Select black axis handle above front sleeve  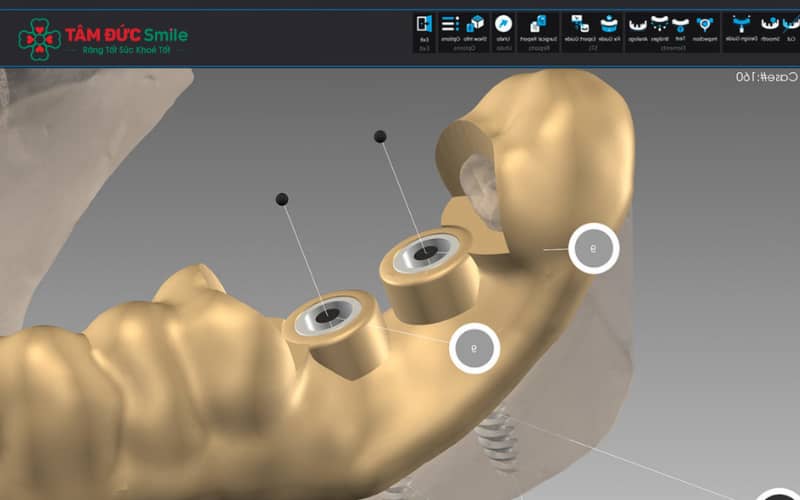282,199
